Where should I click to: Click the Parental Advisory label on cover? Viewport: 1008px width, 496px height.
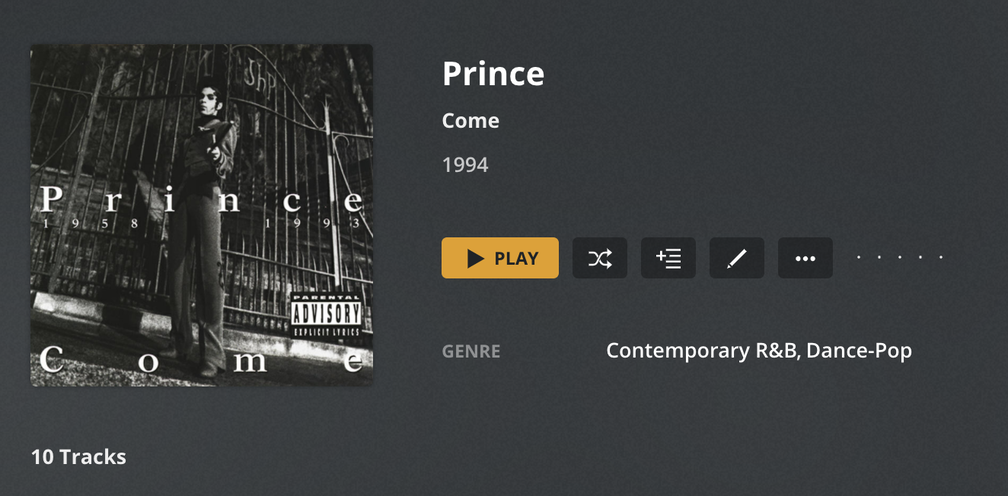(x=326, y=313)
